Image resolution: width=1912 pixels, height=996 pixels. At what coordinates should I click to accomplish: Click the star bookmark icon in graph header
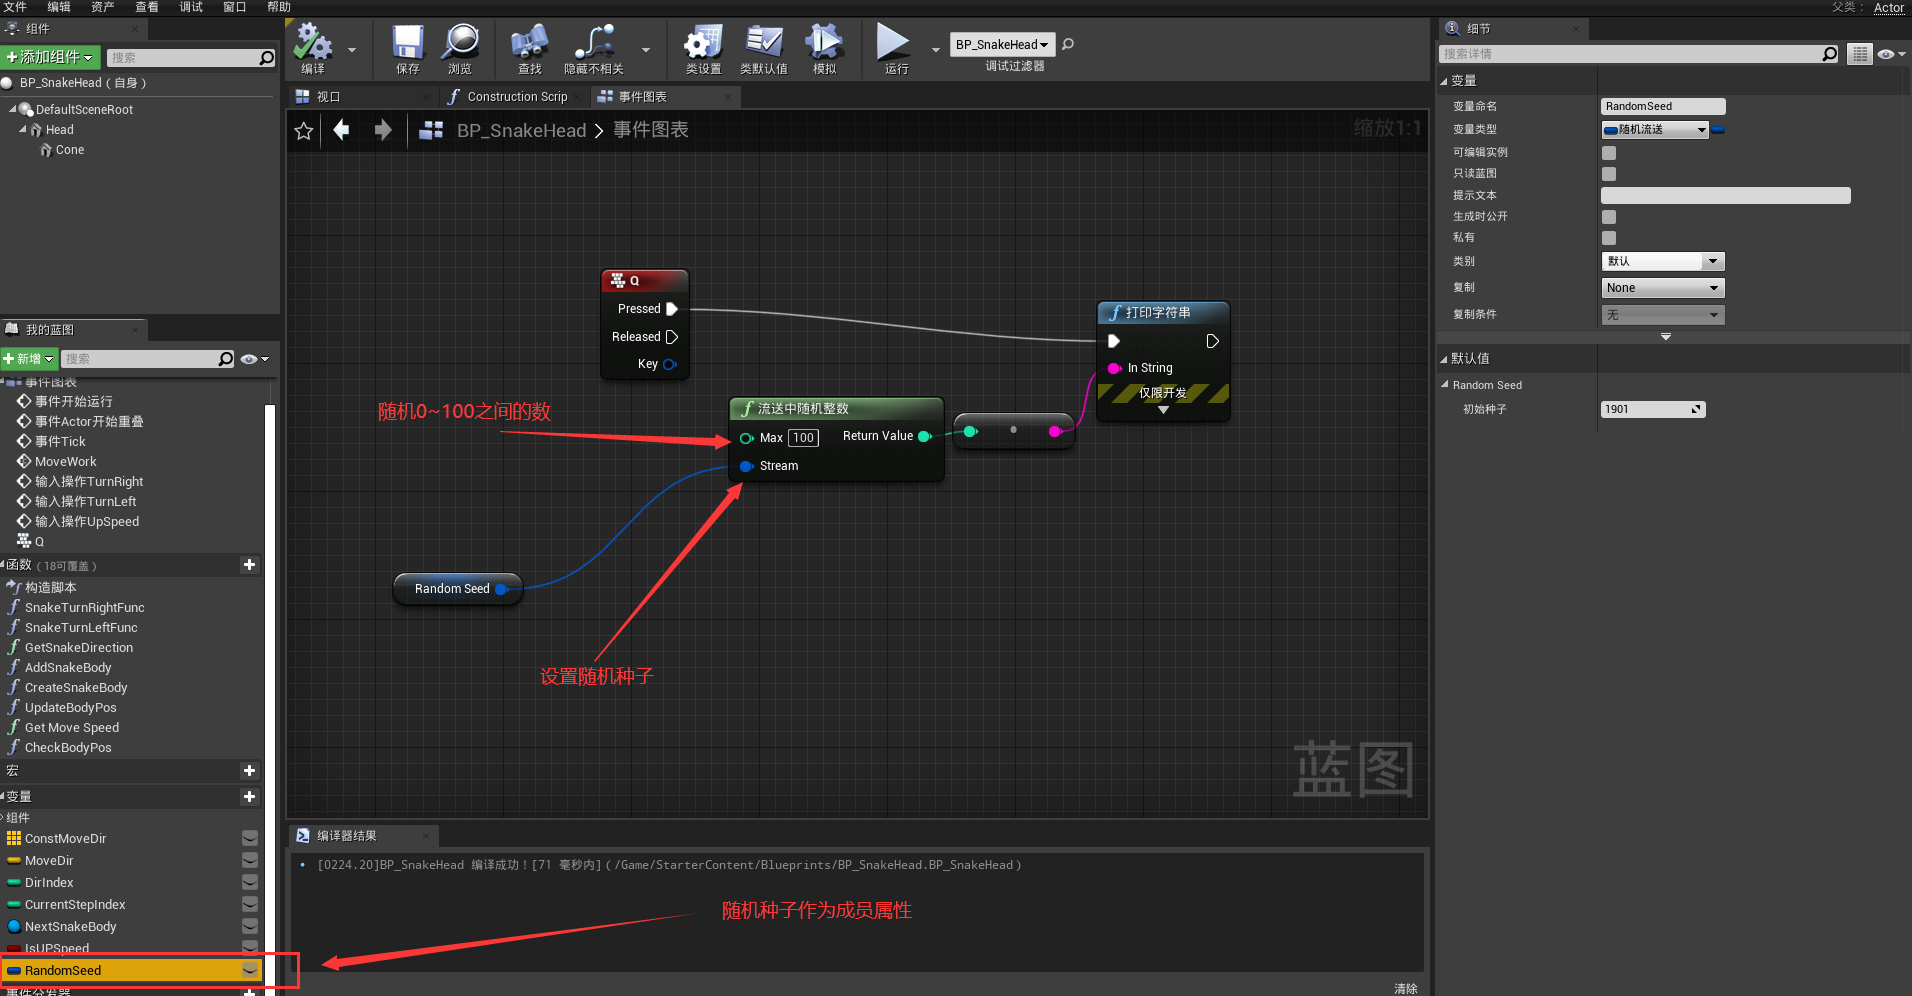click(x=304, y=131)
